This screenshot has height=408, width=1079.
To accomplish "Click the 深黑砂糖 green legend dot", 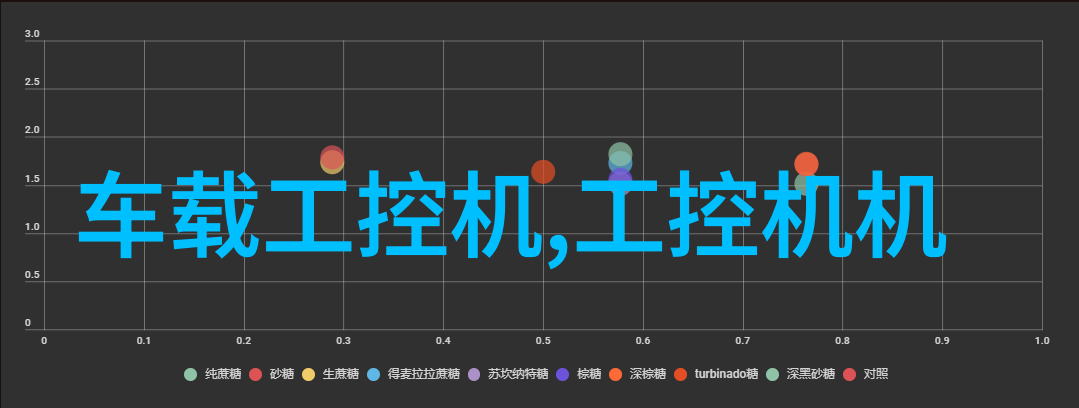I will point(772,374).
